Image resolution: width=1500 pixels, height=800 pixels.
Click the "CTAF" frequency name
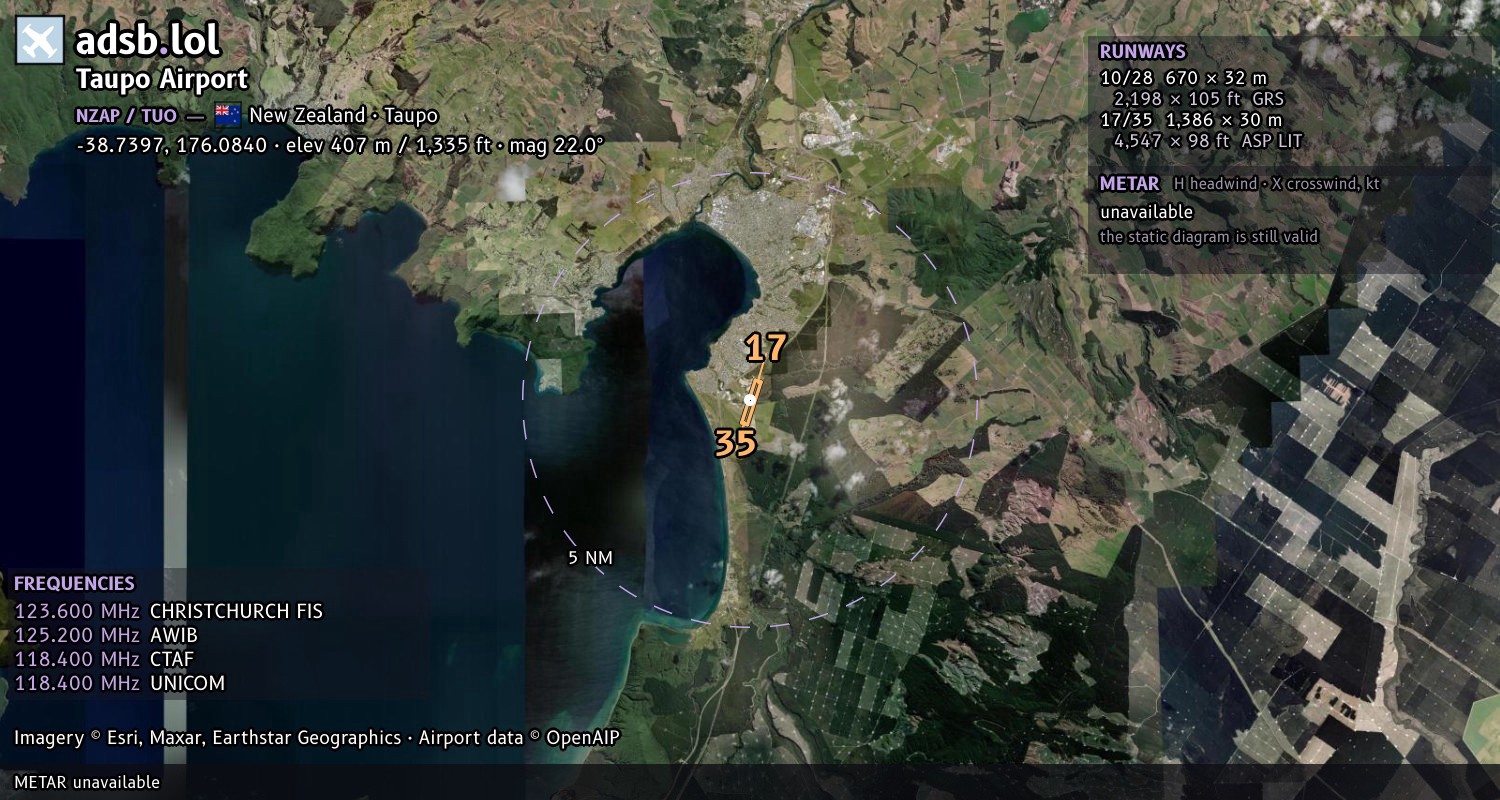(x=172, y=659)
